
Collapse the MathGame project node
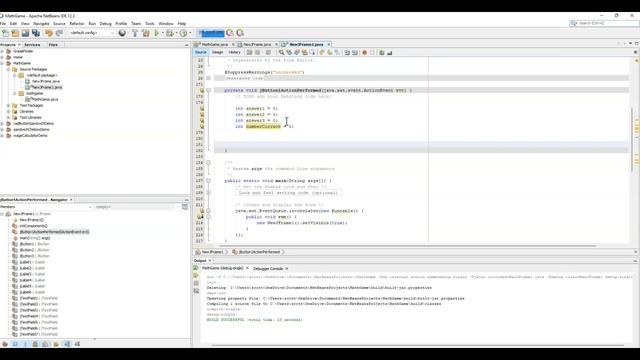[x=2, y=63]
